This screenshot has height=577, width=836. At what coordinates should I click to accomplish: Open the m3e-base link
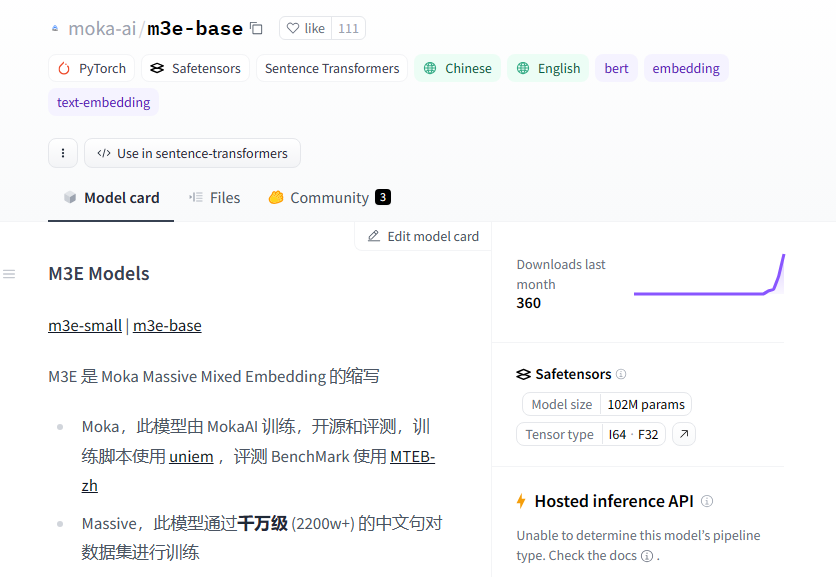coord(167,325)
